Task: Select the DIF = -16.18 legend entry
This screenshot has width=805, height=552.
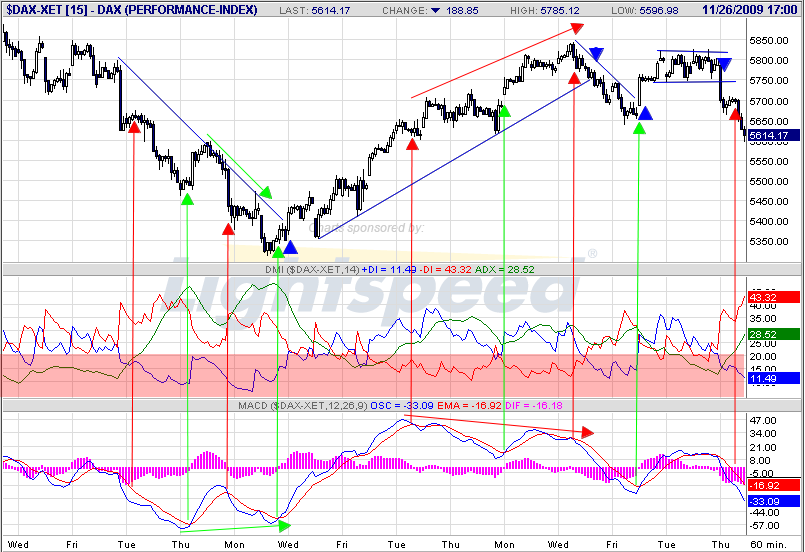Action: (534, 406)
